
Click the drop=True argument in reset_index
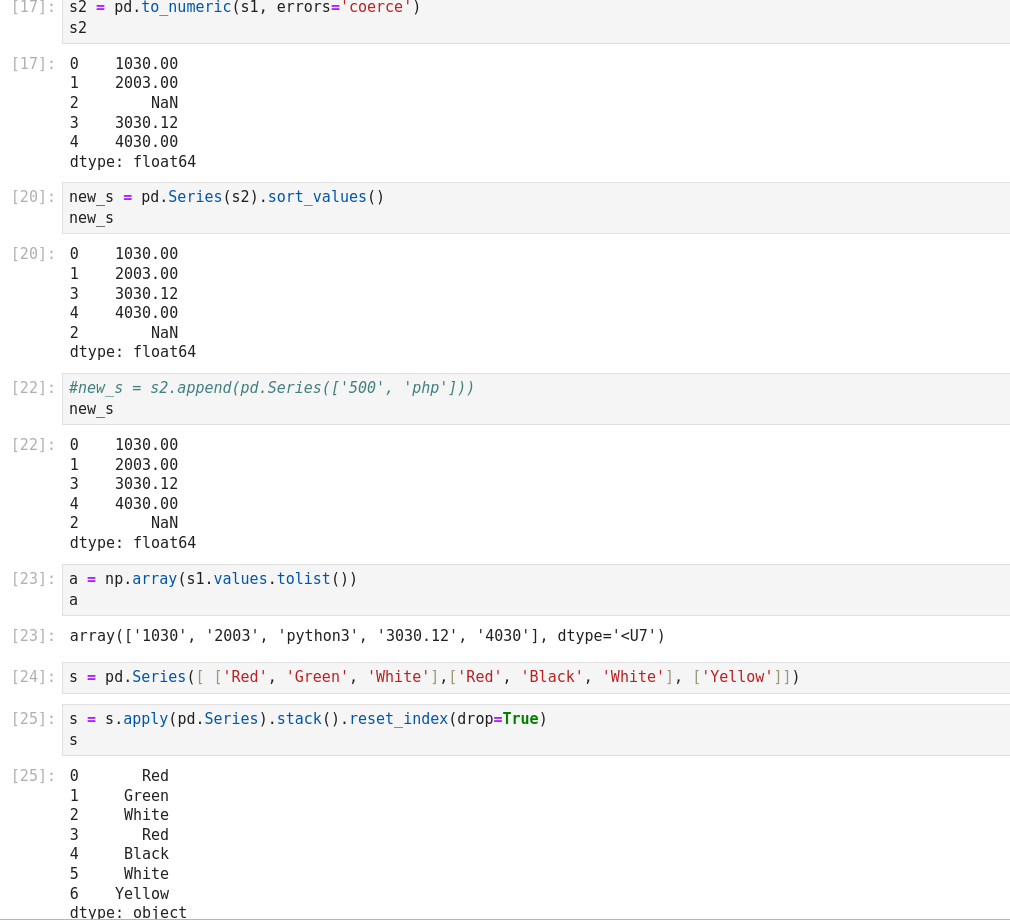(497, 719)
